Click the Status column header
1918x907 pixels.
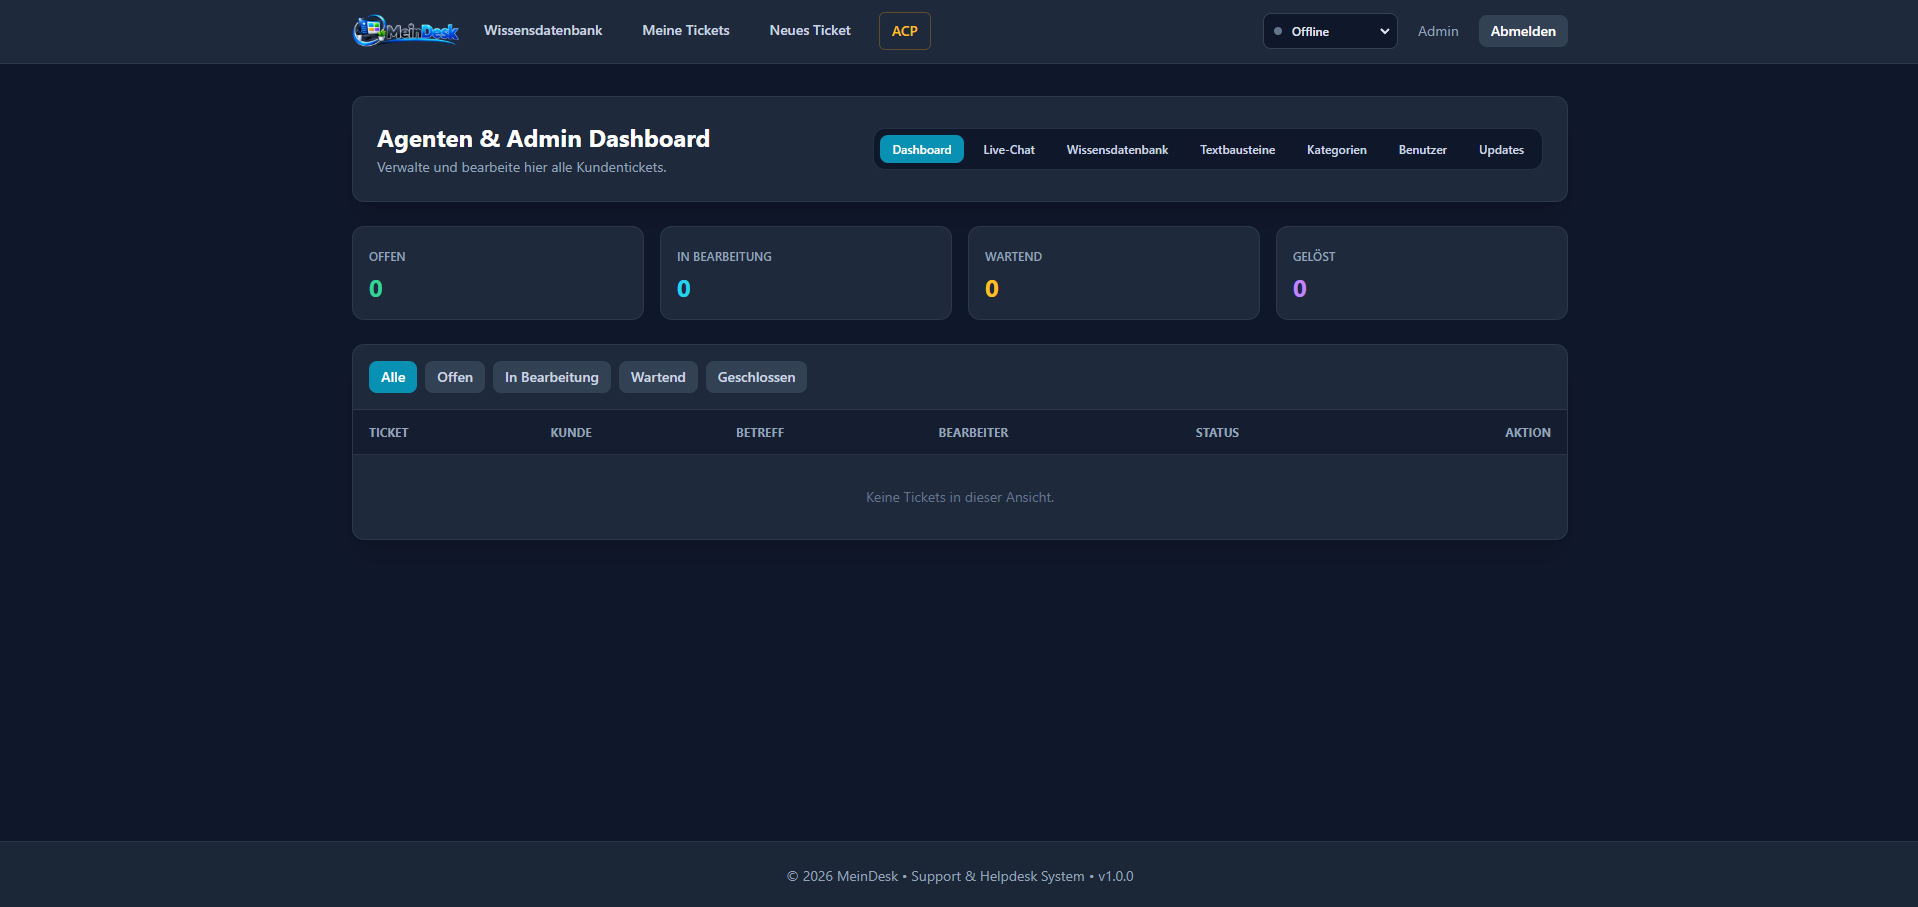coord(1217,433)
